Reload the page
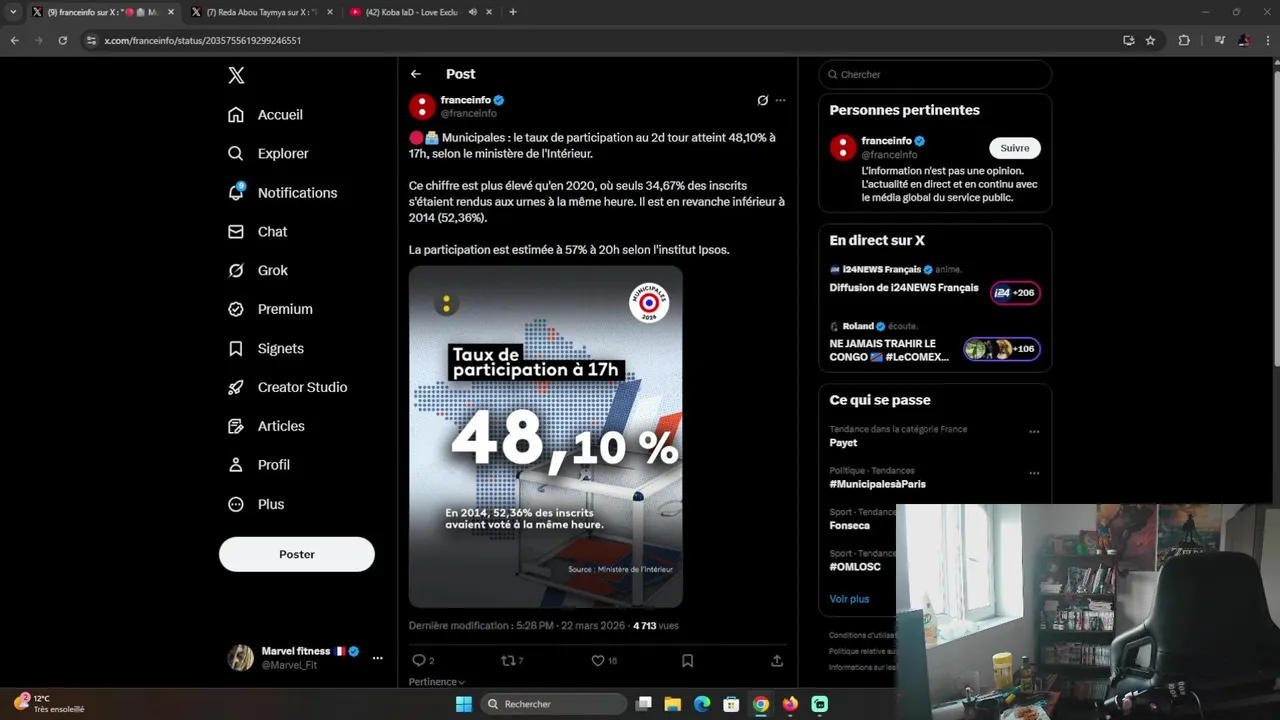The image size is (1280, 720). 62,41
